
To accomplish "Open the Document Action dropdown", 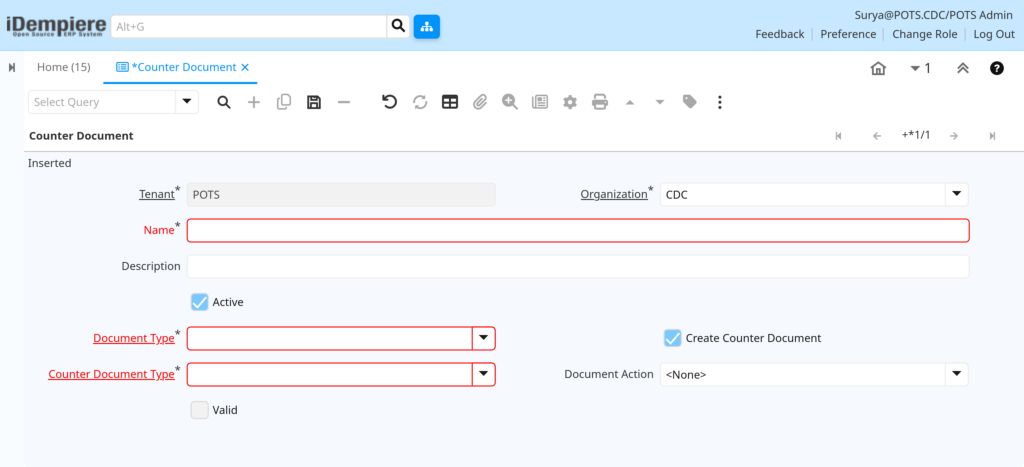I will pos(957,374).
